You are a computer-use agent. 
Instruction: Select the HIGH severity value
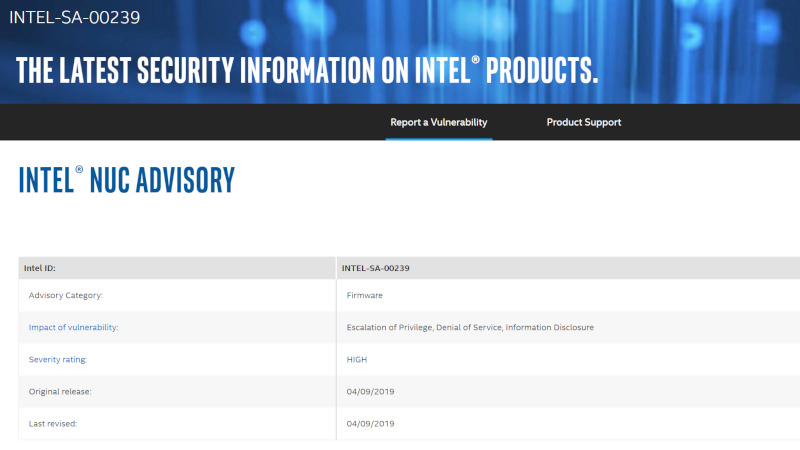tap(357, 359)
